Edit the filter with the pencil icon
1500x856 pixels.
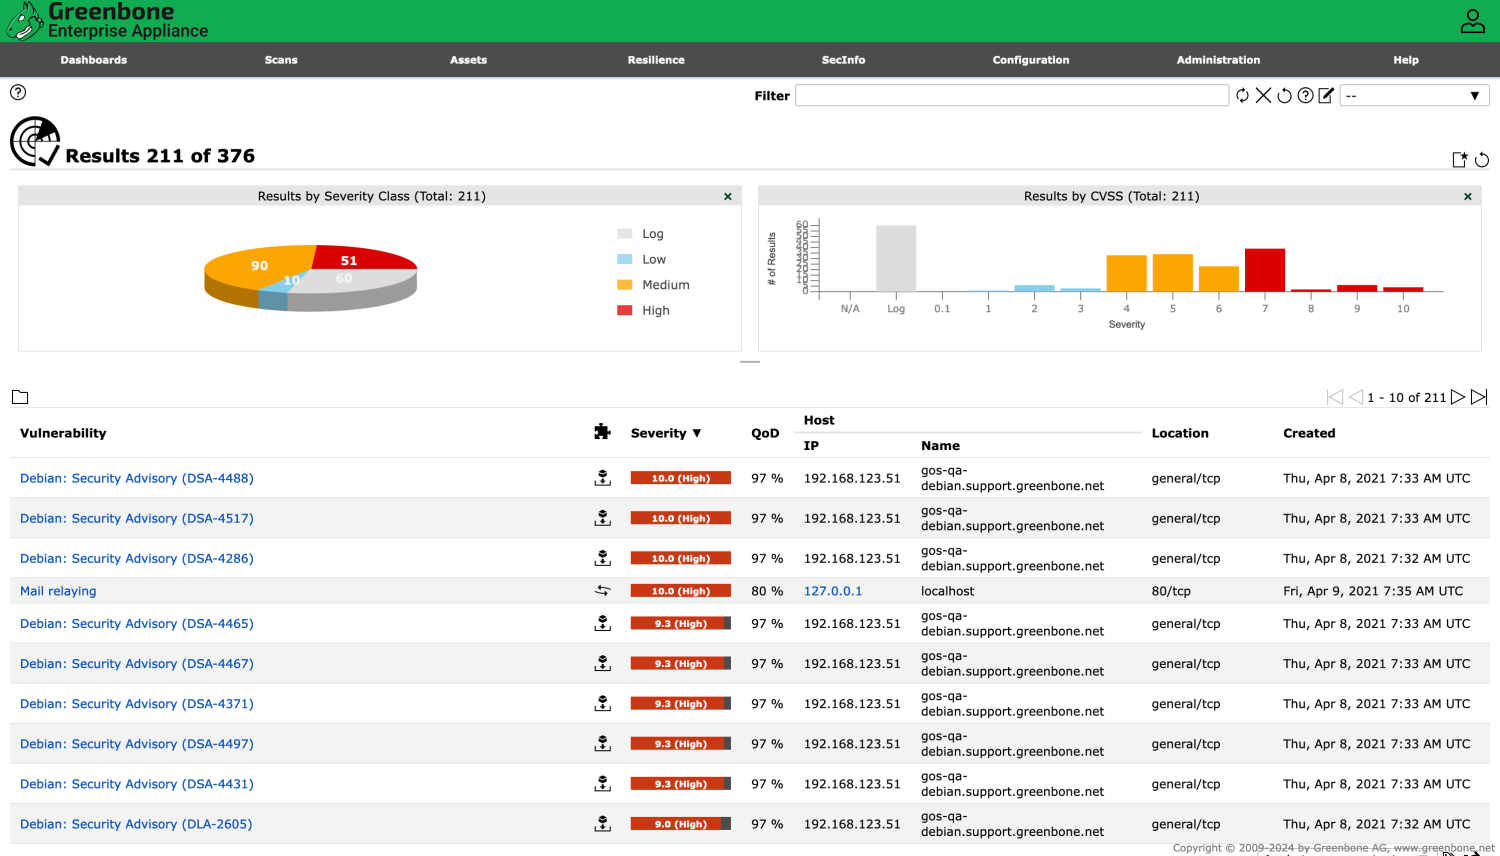click(1327, 95)
